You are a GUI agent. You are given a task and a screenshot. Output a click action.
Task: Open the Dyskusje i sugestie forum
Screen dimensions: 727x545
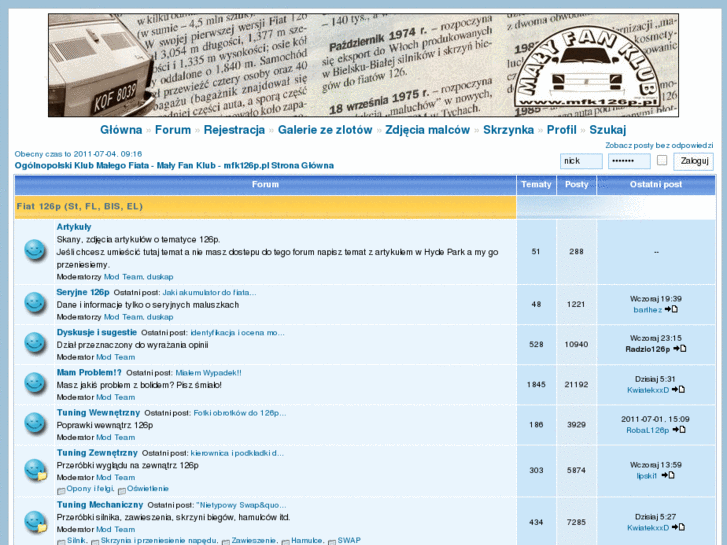coord(96,332)
